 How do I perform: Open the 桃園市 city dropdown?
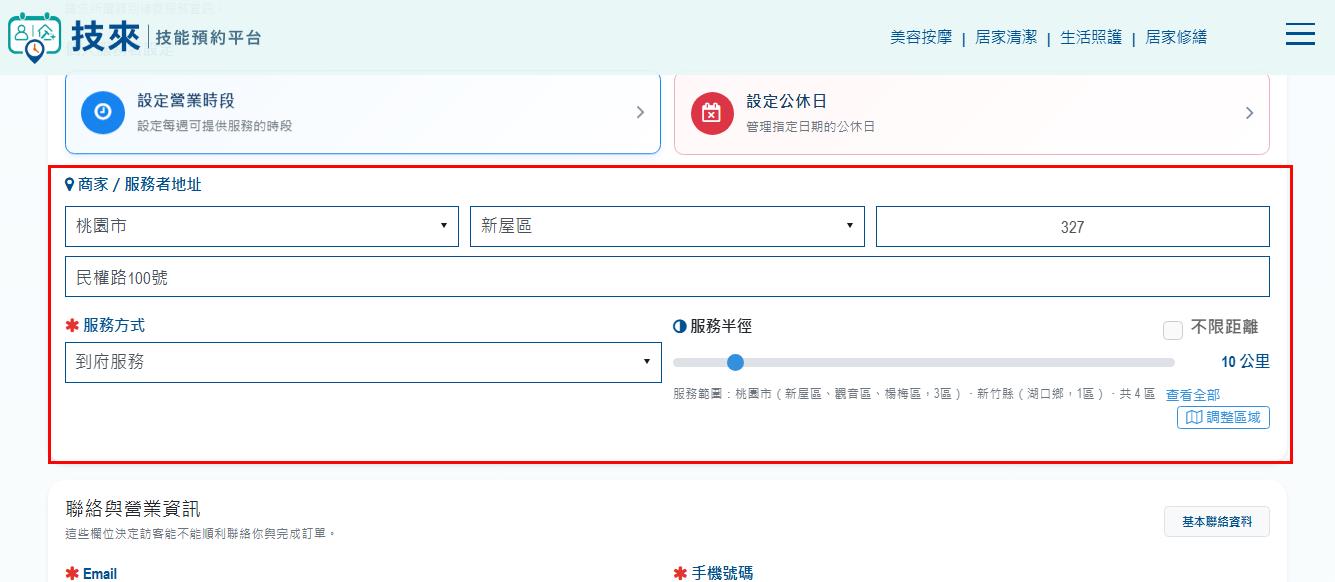(x=262, y=226)
